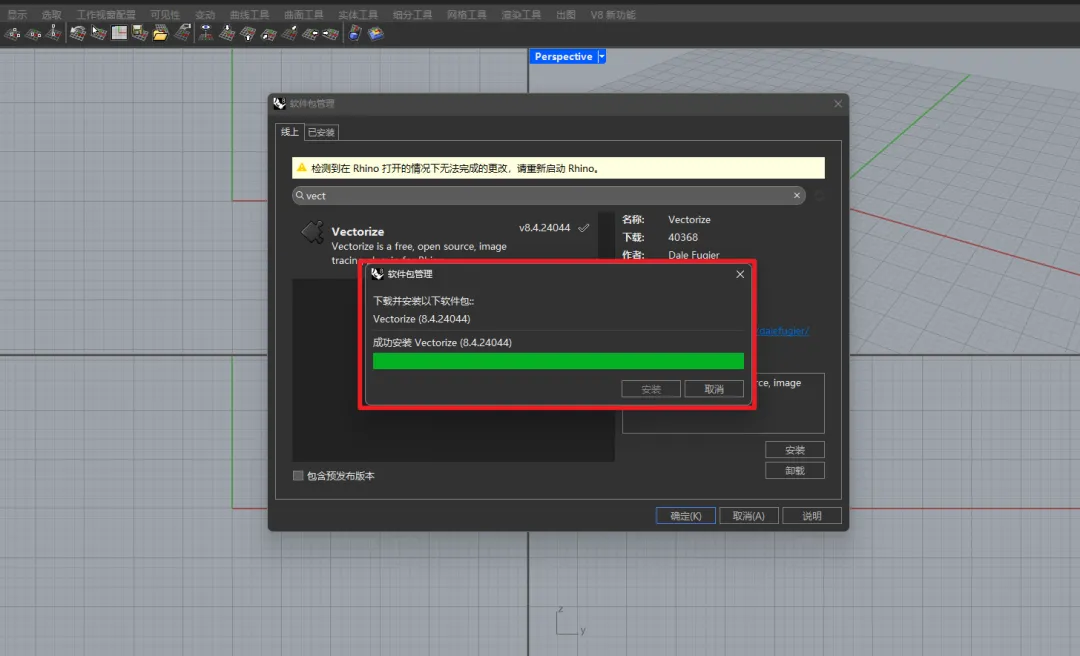Click the grid icon with downward arrow on top
Image resolution: width=1080 pixels, height=656 pixels.
click(227, 33)
